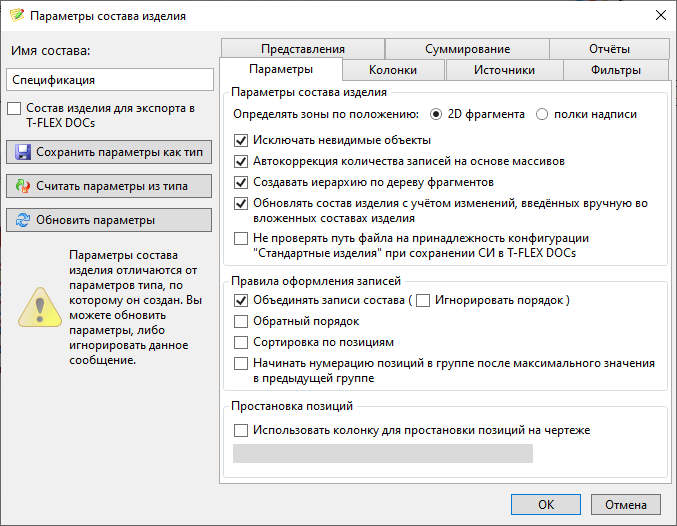Uncheck Создавать иерархию по дереву фрагментов
The image size is (677, 526).
click(241, 182)
